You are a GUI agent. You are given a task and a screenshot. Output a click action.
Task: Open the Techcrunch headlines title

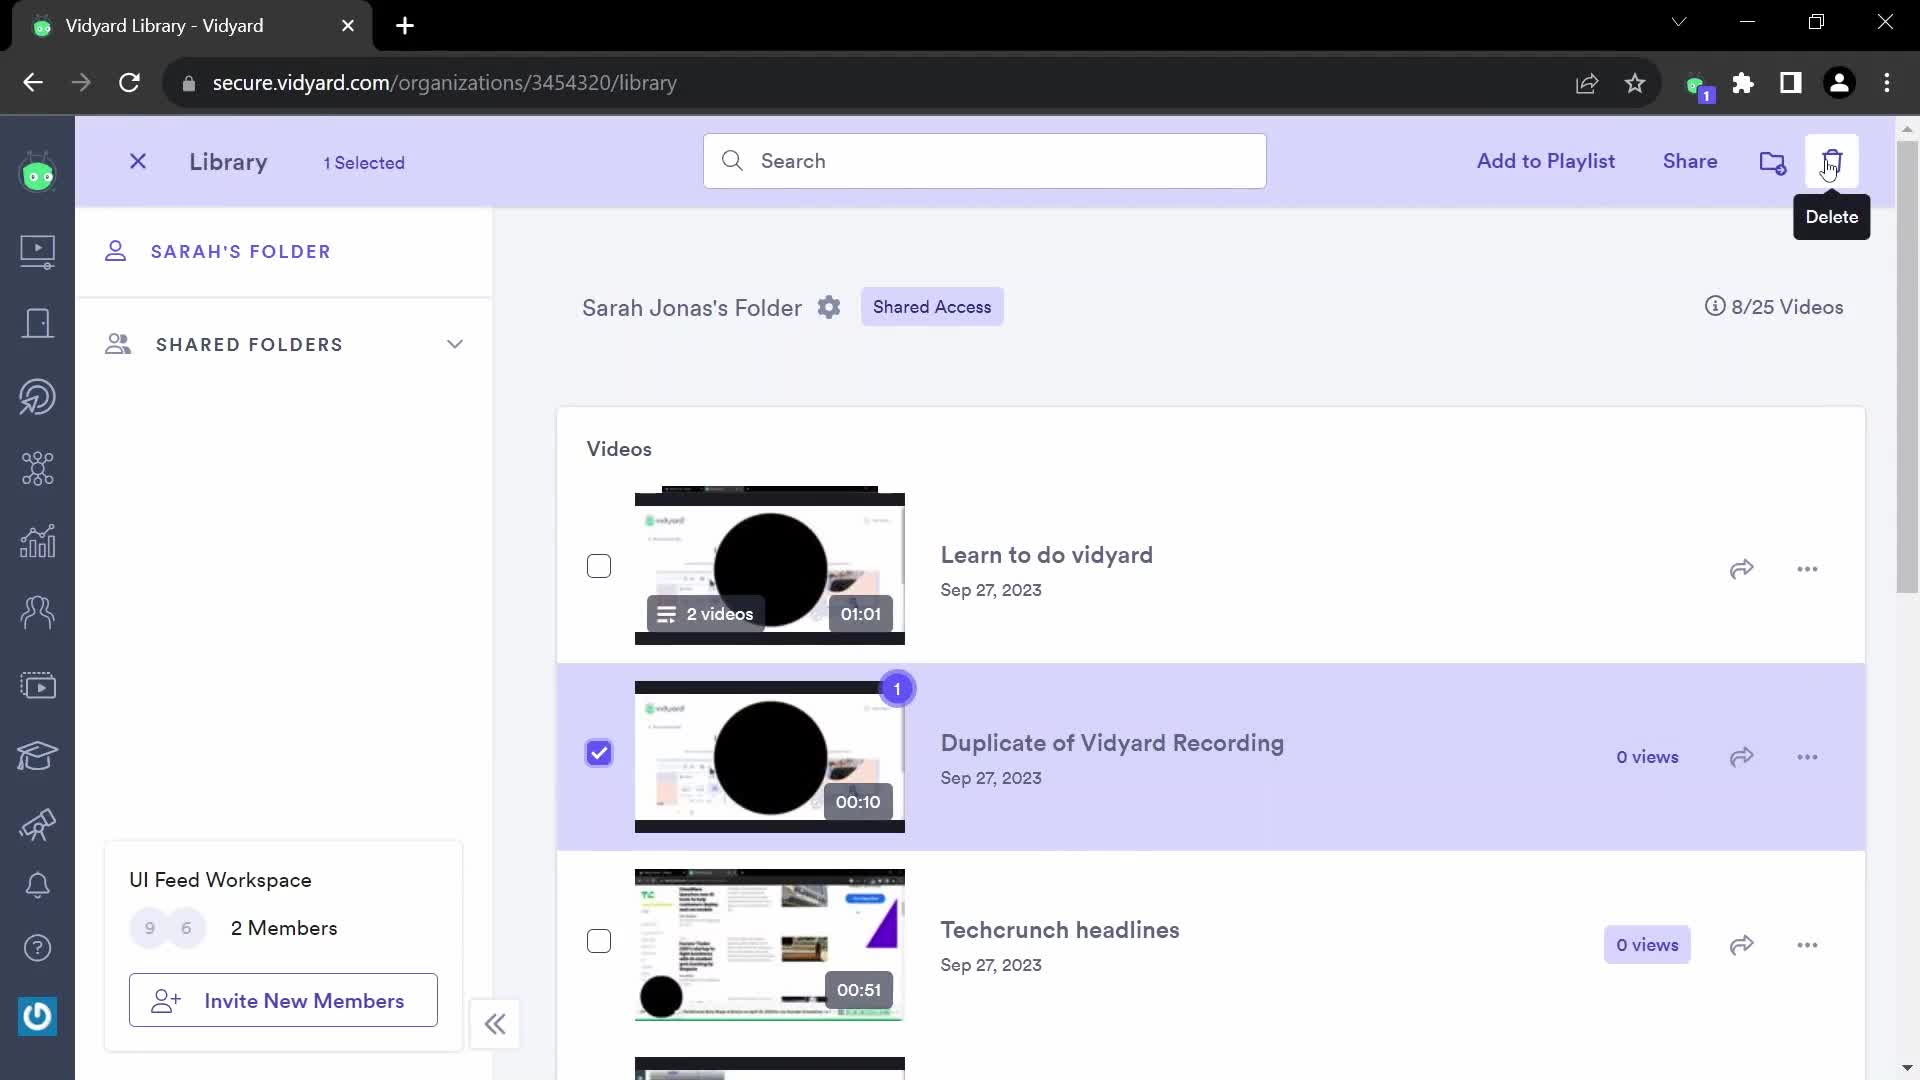[x=1060, y=930]
